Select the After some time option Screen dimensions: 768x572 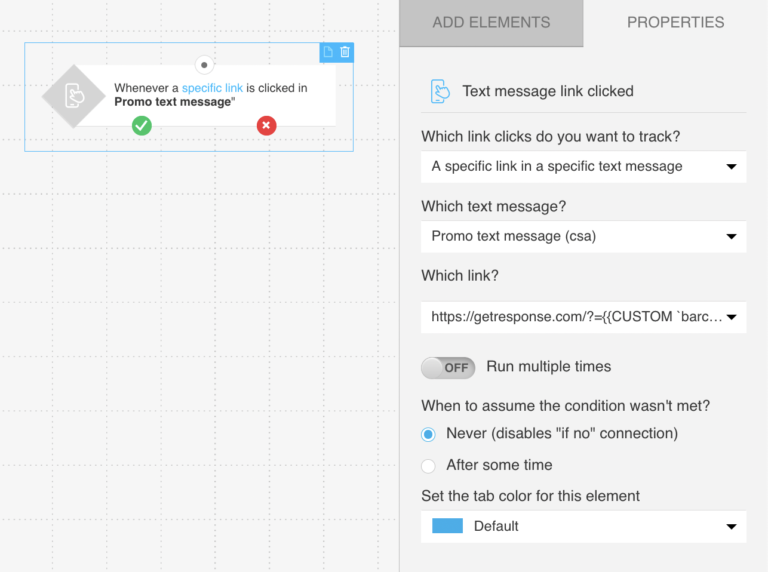pyautogui.click(x=429, y=465)
